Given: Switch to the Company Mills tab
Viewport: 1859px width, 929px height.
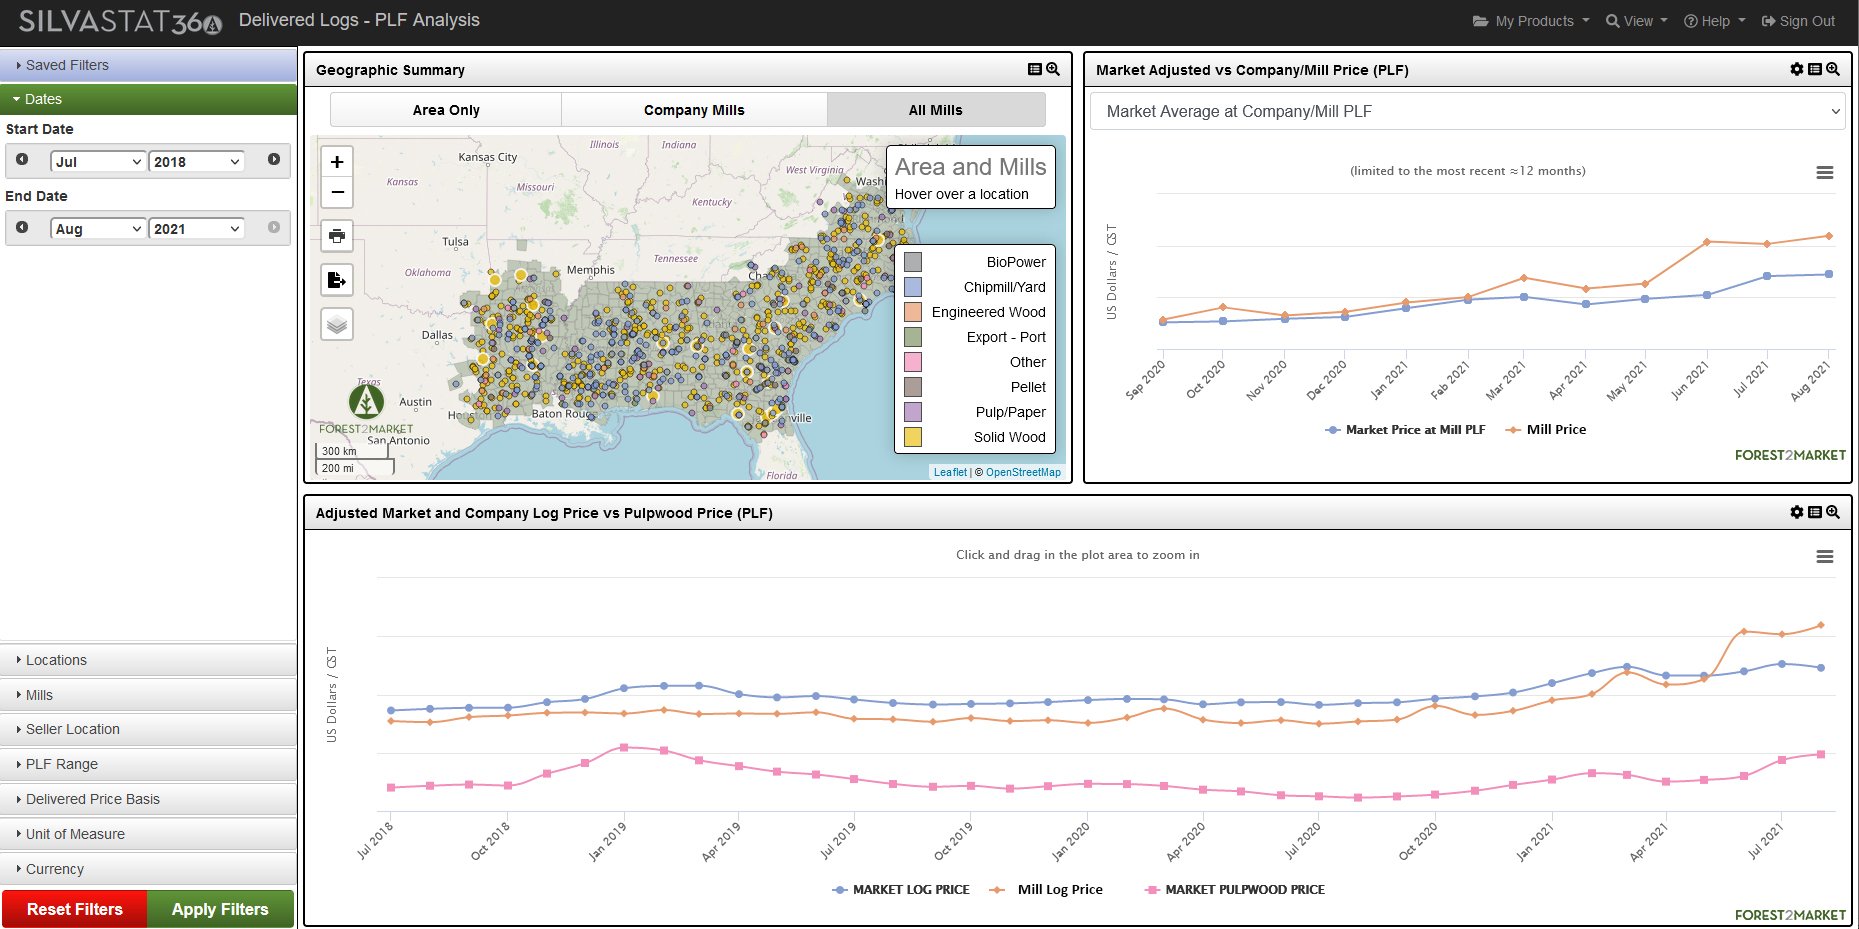Looking at the screenshot, I should point(694,110).
